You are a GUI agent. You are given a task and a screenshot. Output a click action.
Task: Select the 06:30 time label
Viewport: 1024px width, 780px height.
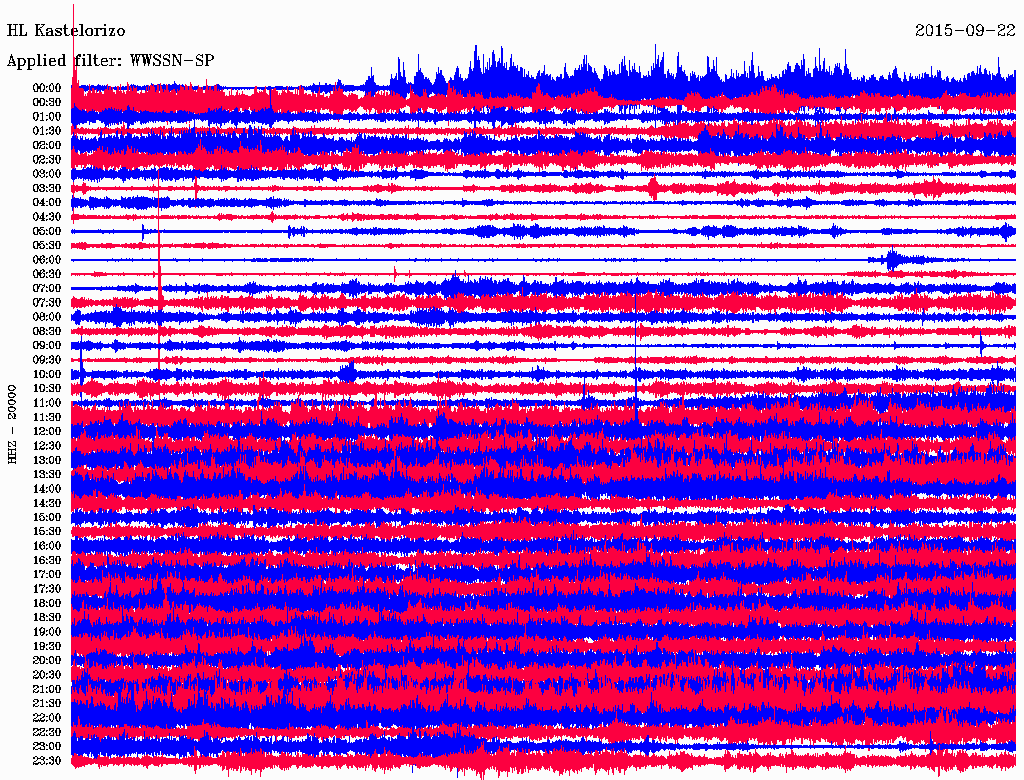click(x=47, y=274)
